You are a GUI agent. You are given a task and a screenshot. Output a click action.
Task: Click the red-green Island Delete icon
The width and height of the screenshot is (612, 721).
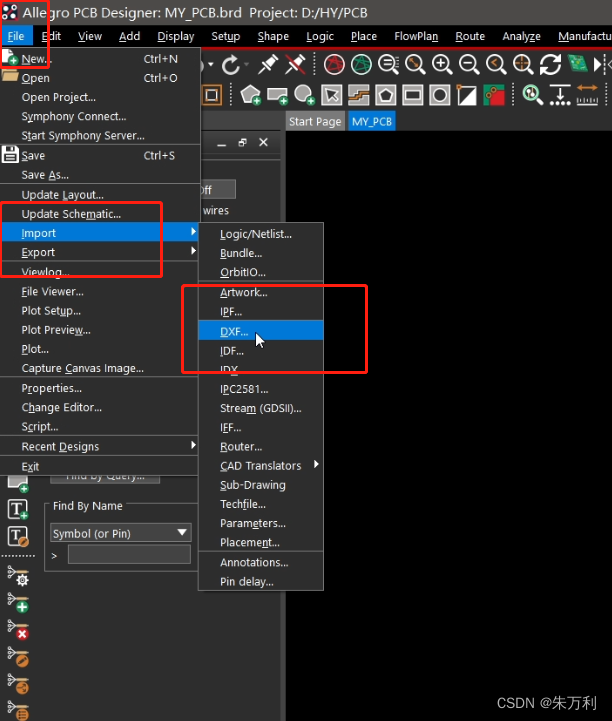tap(494, 95)
